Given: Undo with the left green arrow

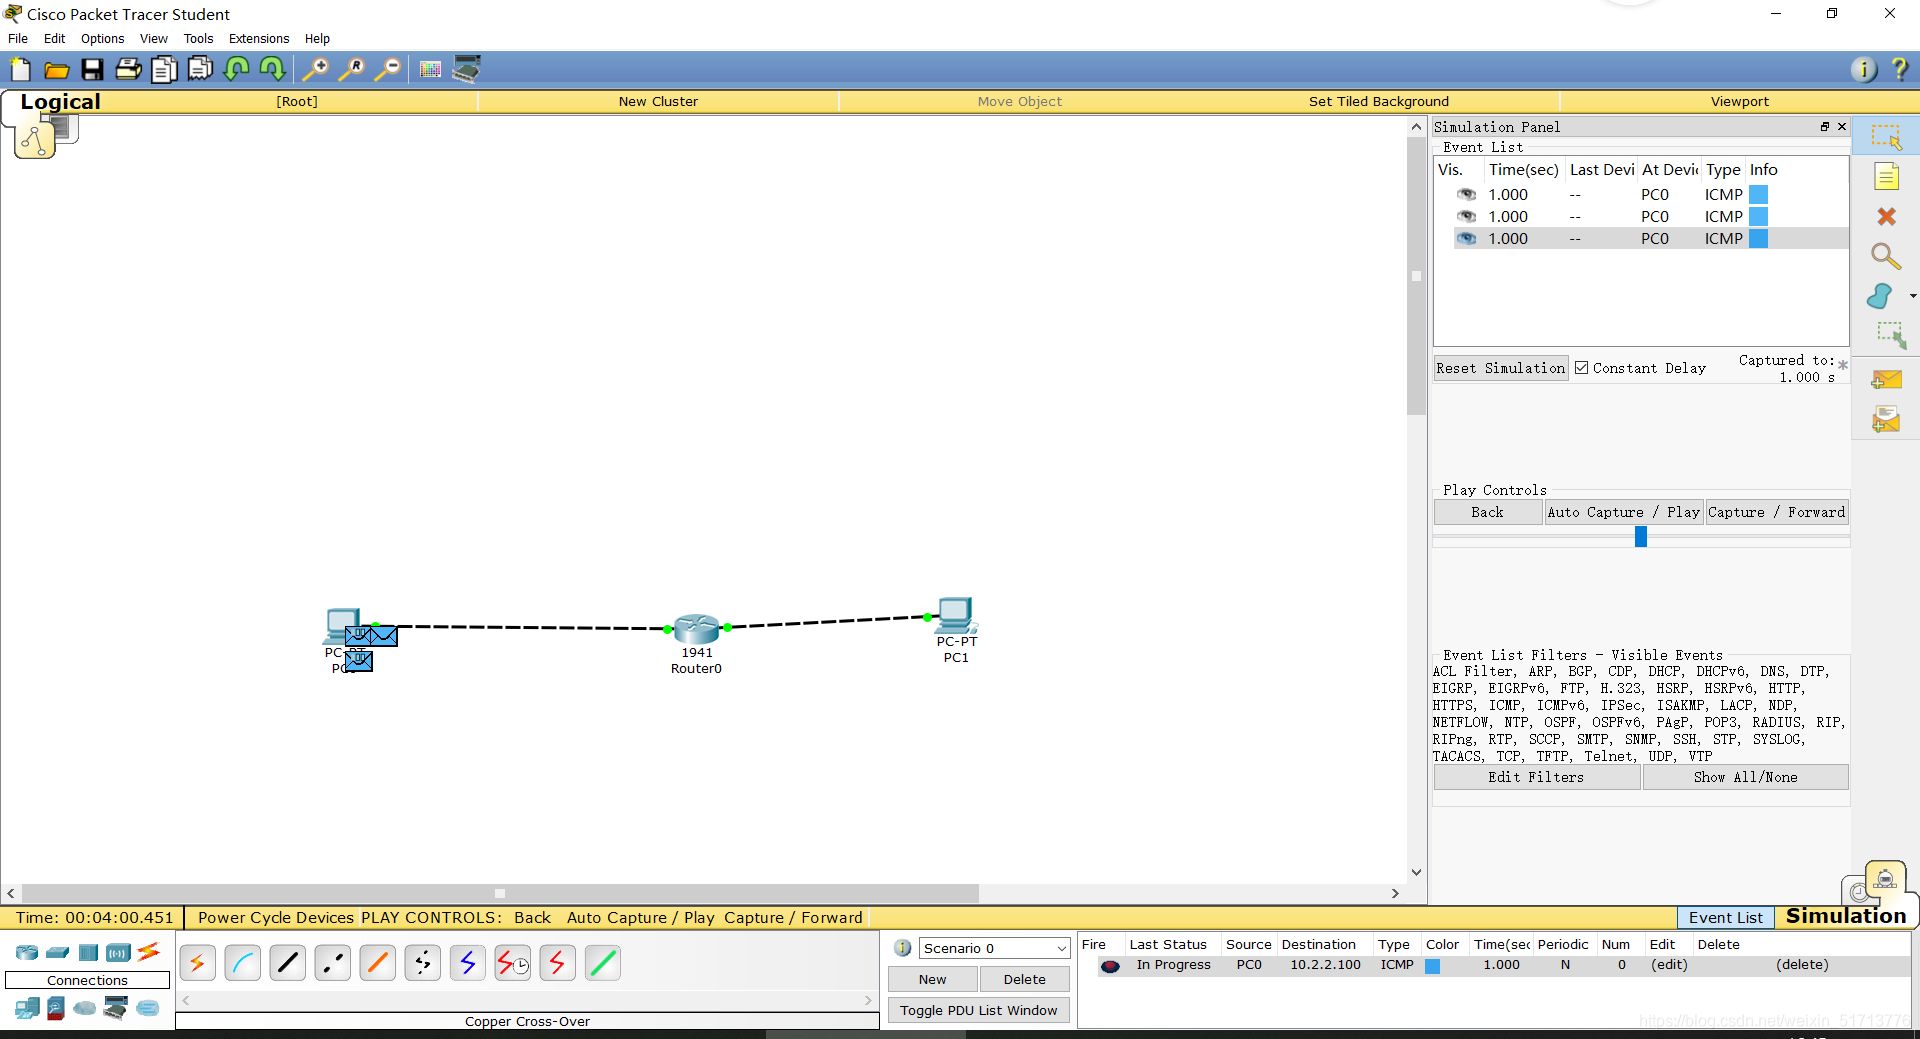Looking at the screenshot, I should click(x=237, y=69).
